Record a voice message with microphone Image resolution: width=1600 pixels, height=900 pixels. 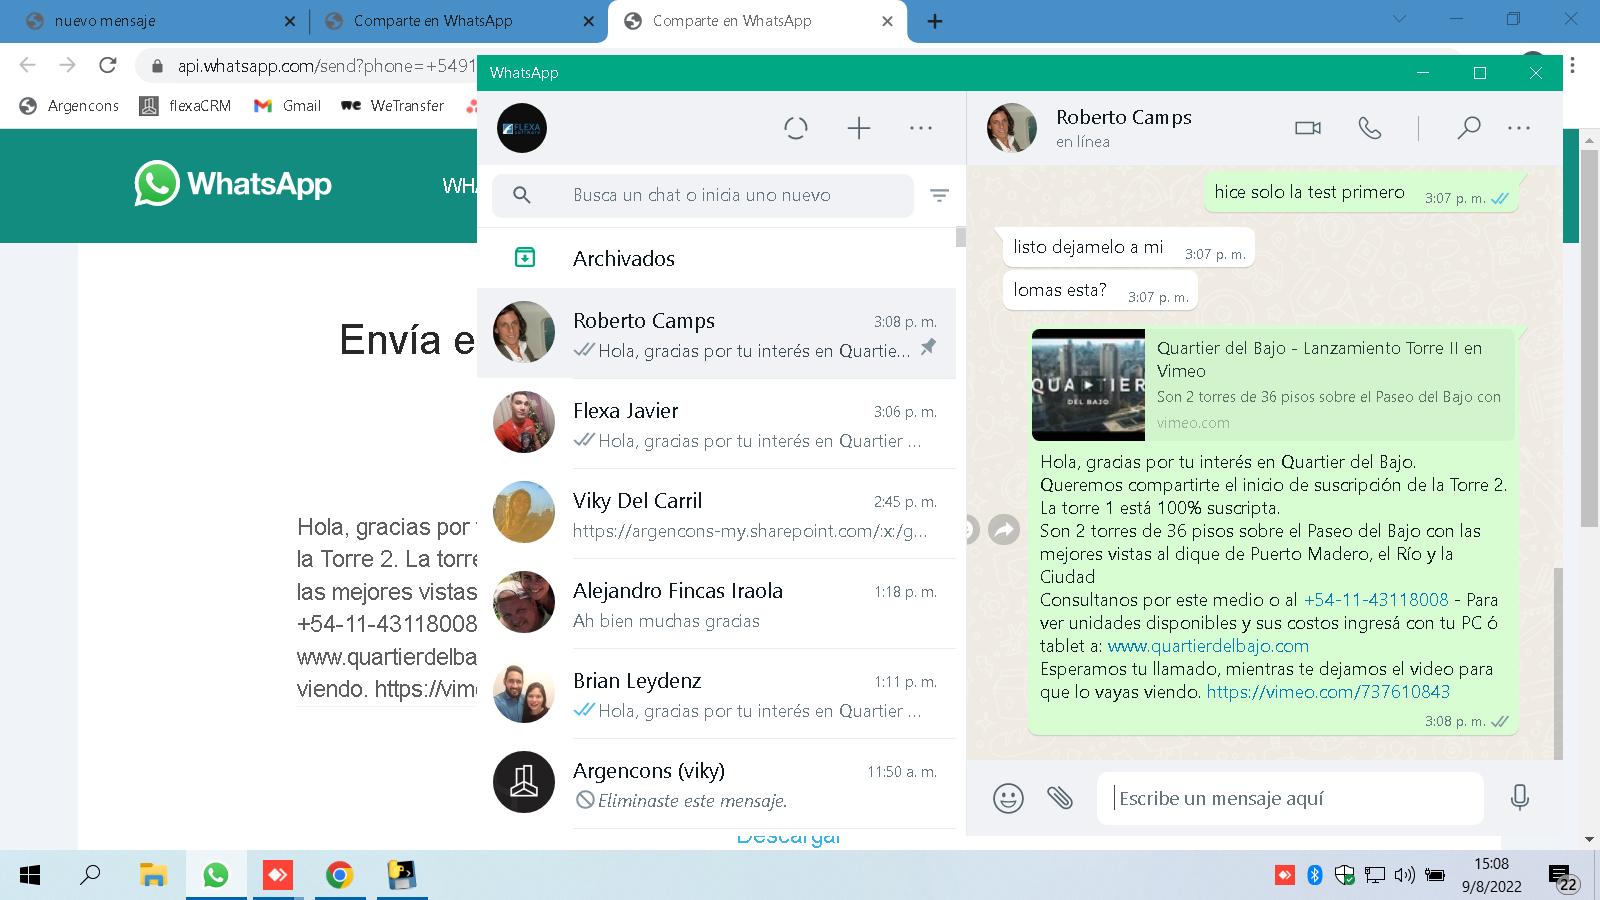pos(1520,798)
